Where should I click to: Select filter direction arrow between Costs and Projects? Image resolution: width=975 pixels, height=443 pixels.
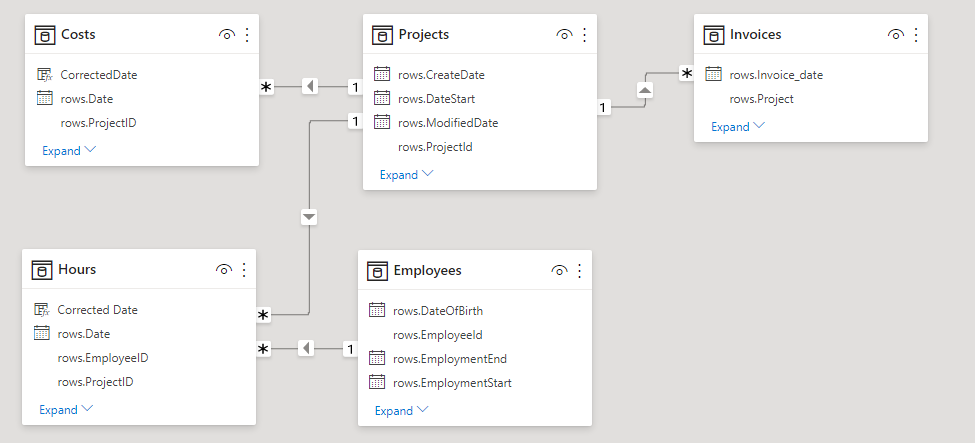point(310,86)
